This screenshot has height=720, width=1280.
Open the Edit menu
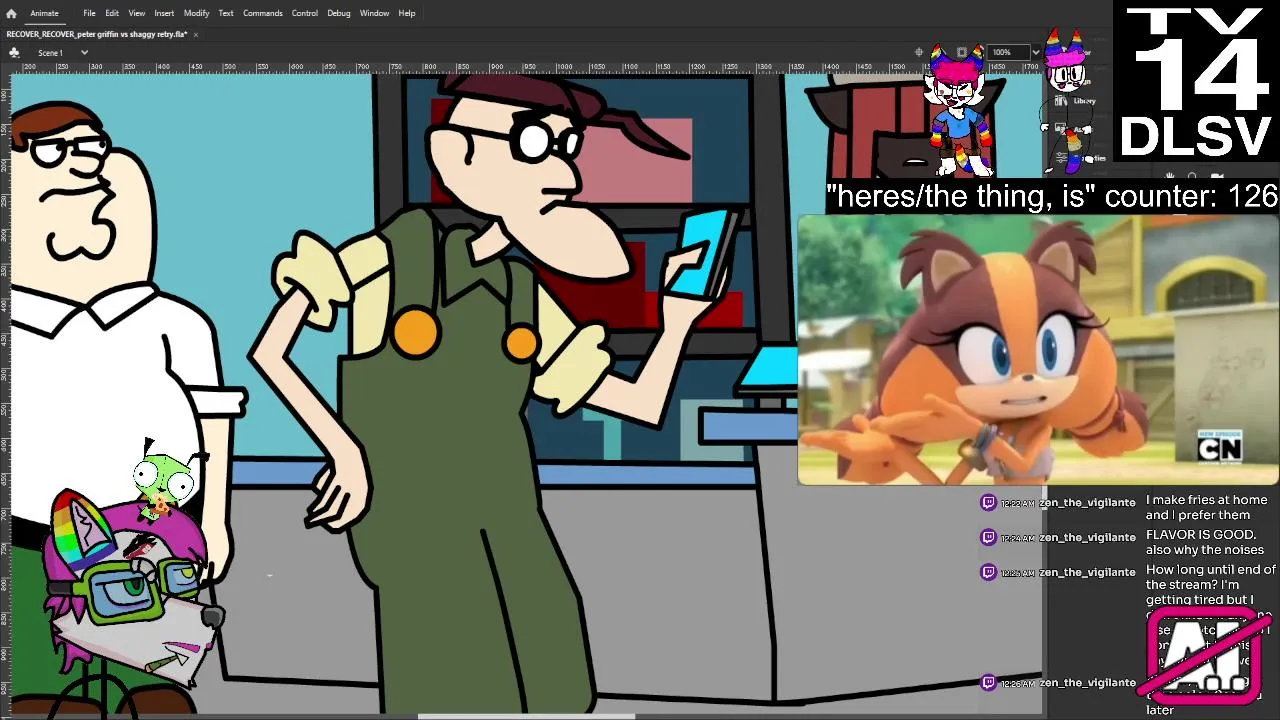[112, 13]
